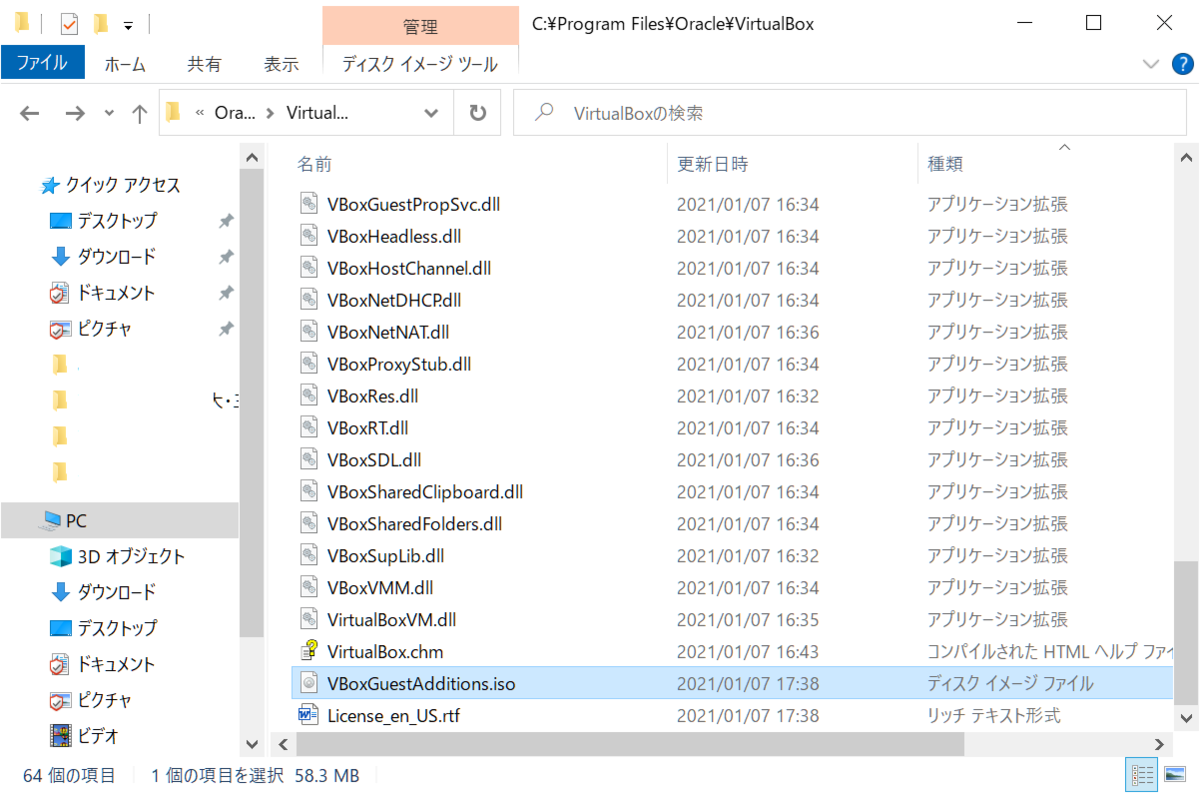Select the VBoxSharedFolders.dll file icon
This screenshot has height=793, width=1200.
tap(309, 524)
